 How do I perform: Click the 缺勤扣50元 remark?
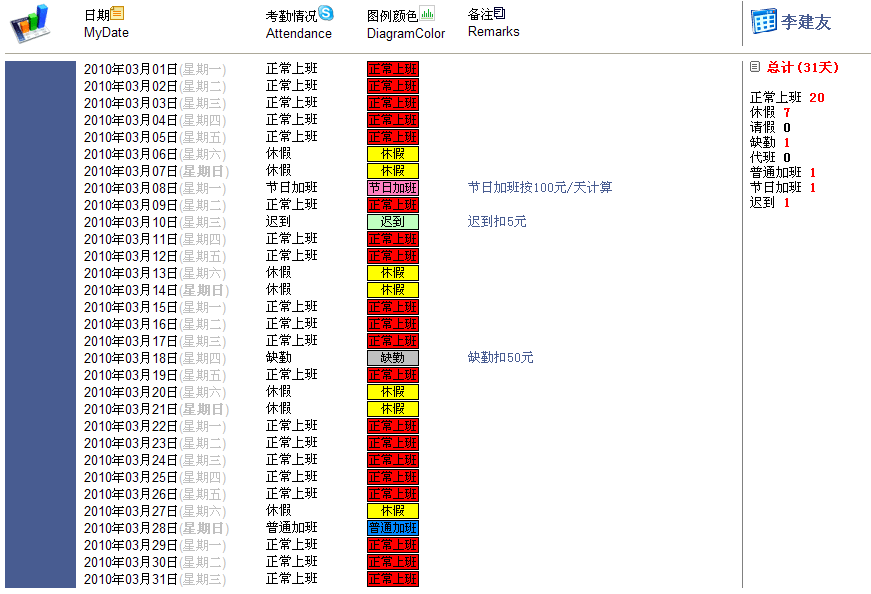(x=500, y=357)
